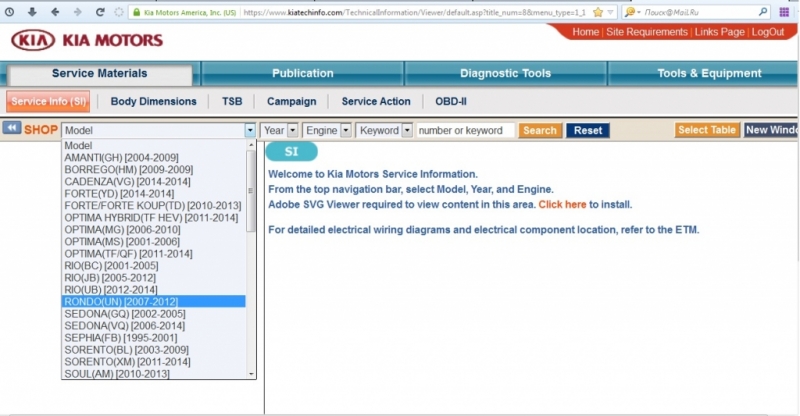Click the number or keyword input field

pyautogui.click(x=465, y=130)
